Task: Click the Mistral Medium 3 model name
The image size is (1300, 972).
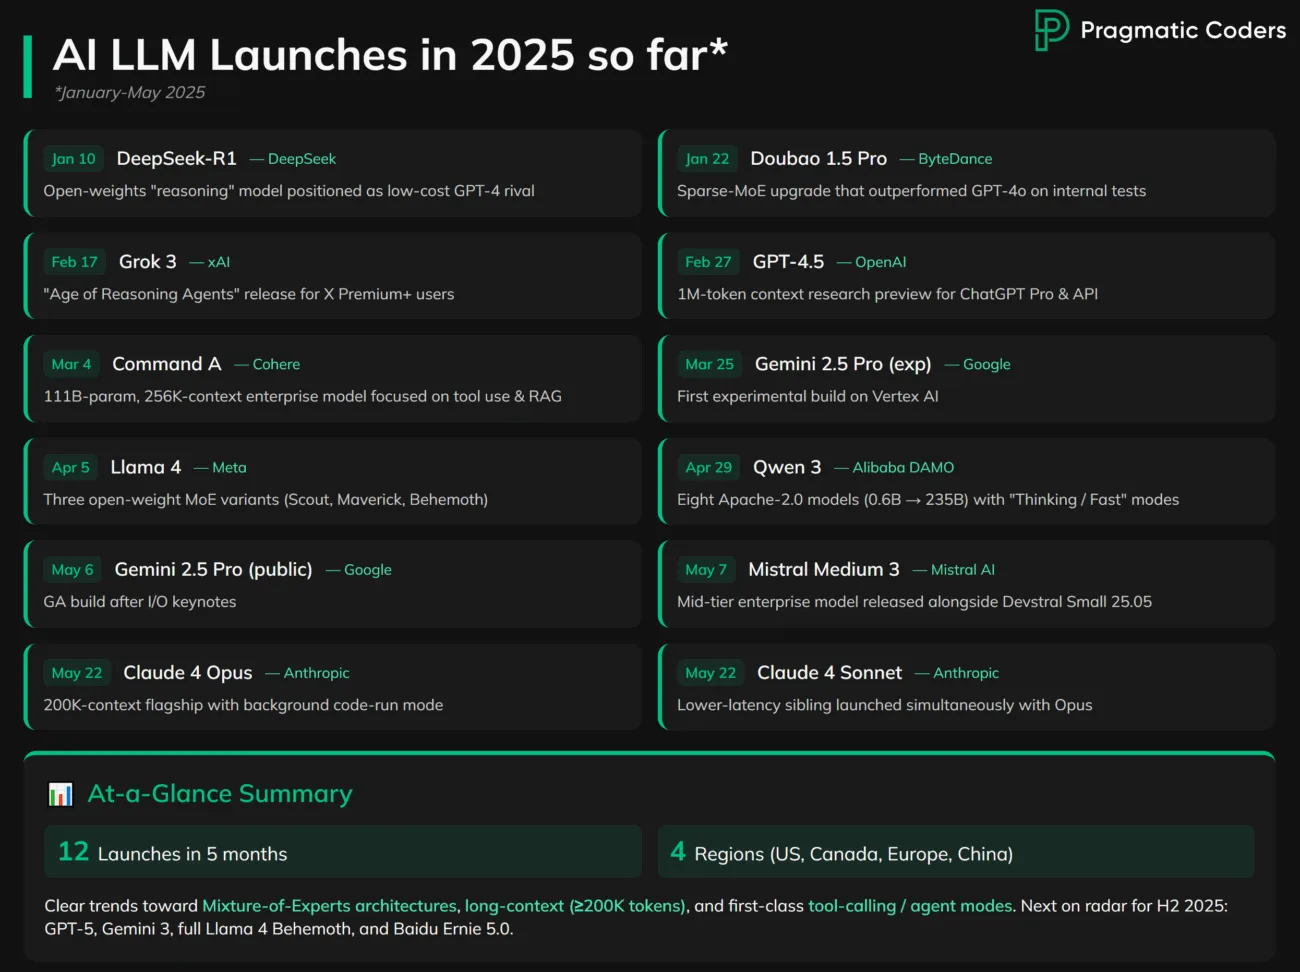Action: [x=824, y=569]
